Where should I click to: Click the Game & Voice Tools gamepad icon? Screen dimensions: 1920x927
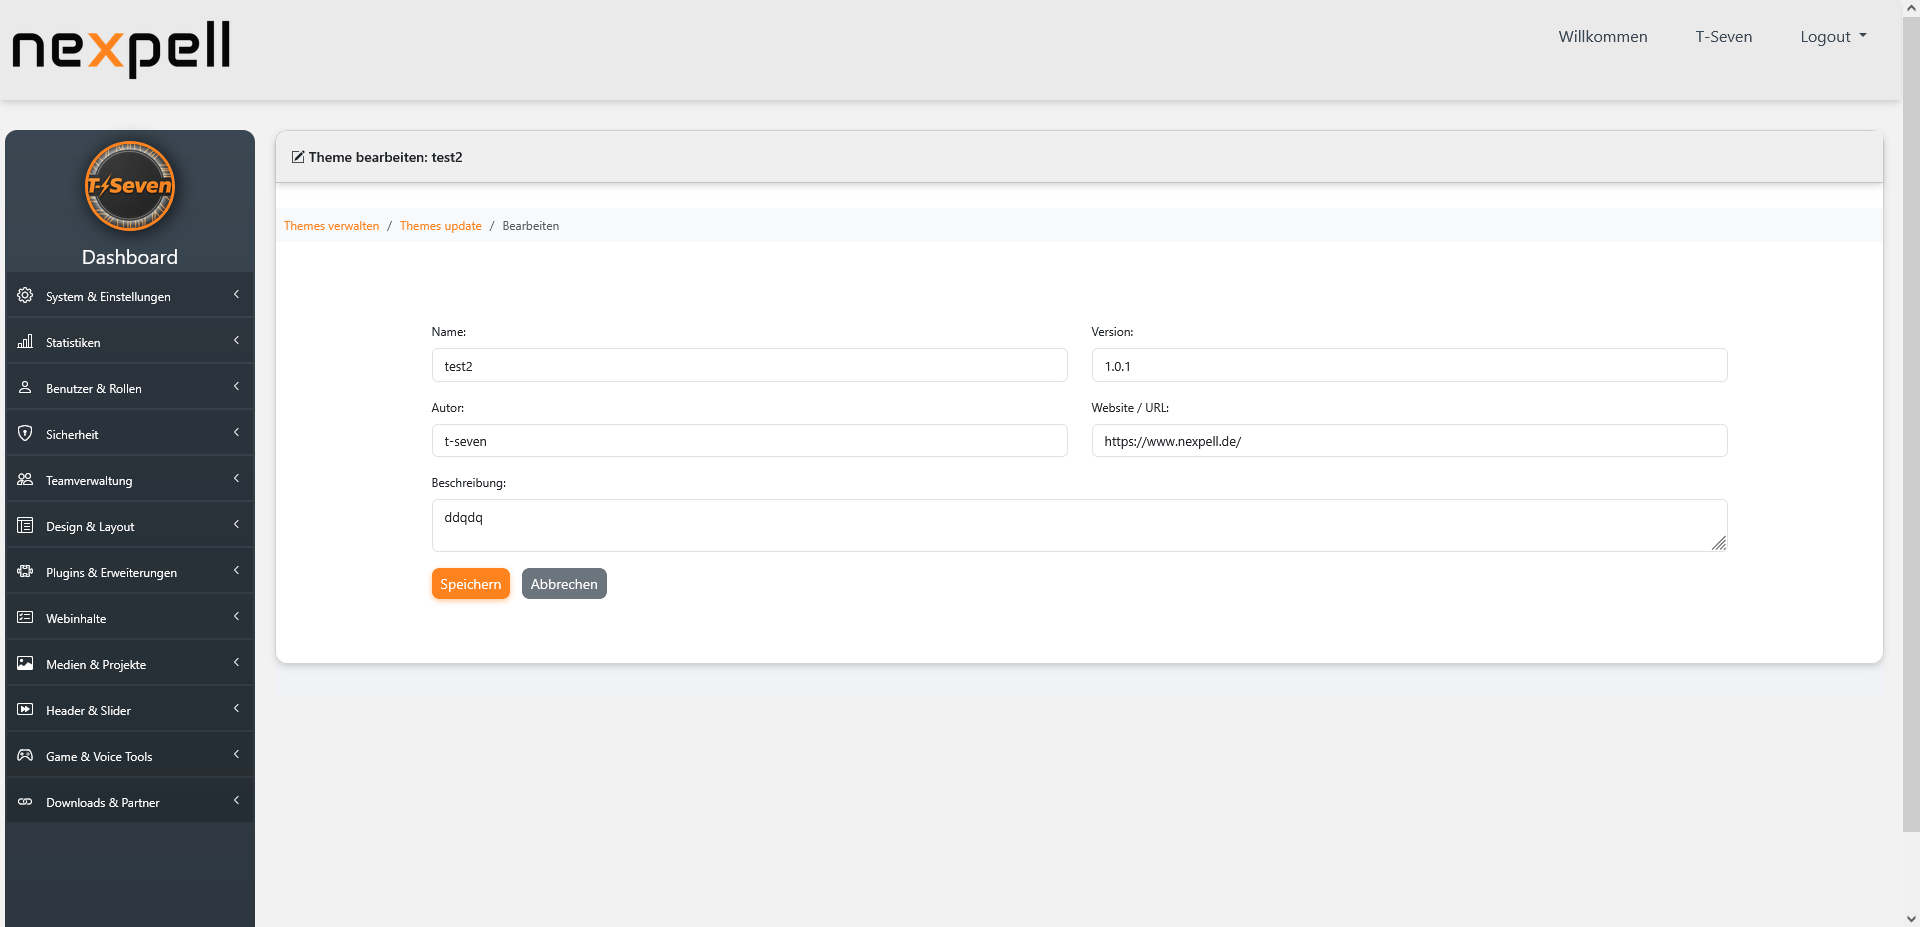[24, 755]
